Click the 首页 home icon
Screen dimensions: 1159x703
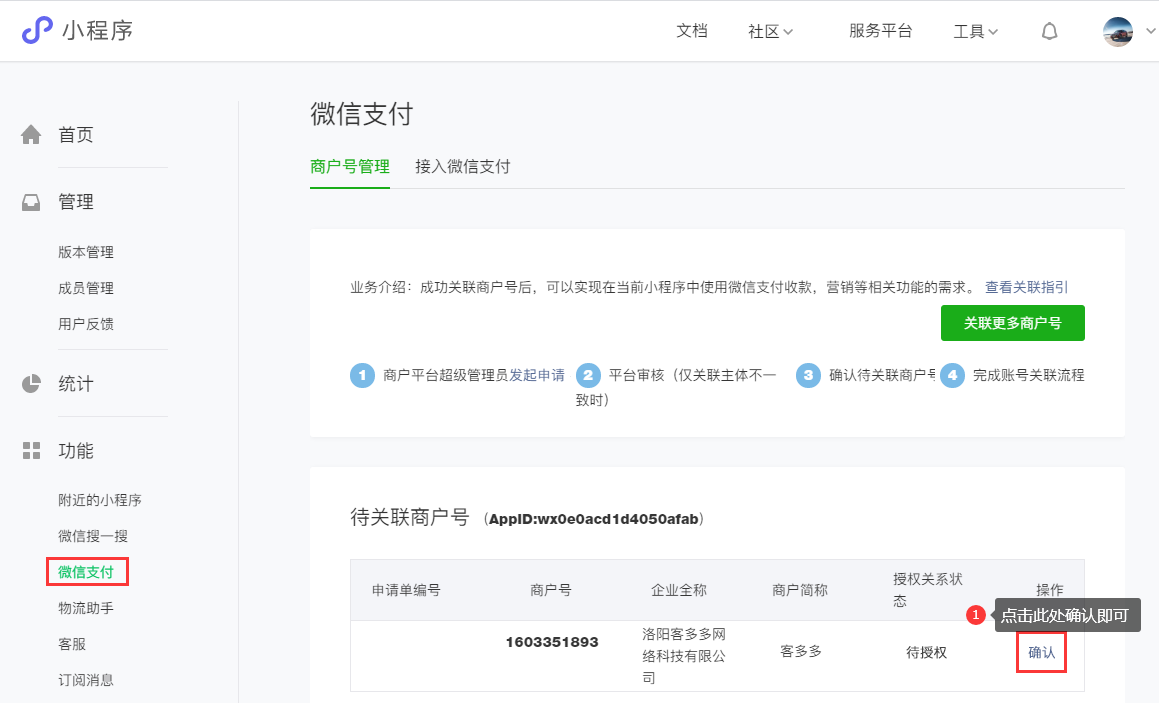click(x=31, y=135)
